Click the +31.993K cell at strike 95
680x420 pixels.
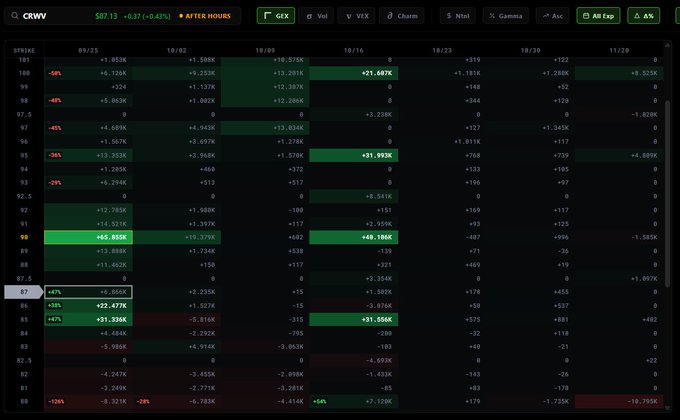click(x=353, y=155)
